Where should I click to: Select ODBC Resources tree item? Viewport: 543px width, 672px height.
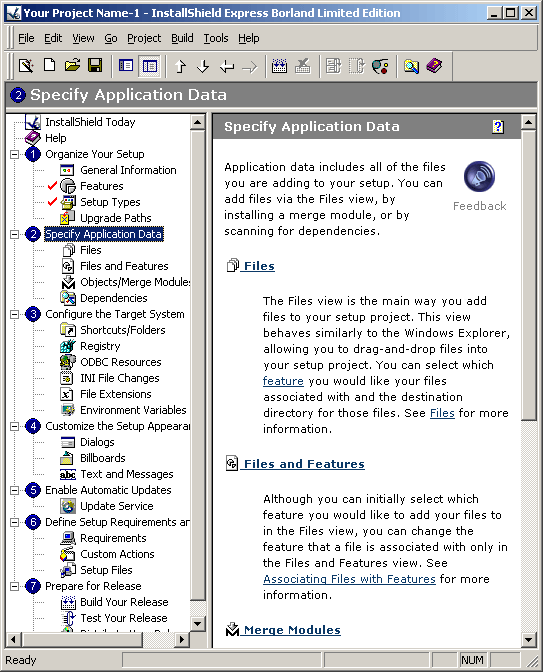(x=121, y=362)
